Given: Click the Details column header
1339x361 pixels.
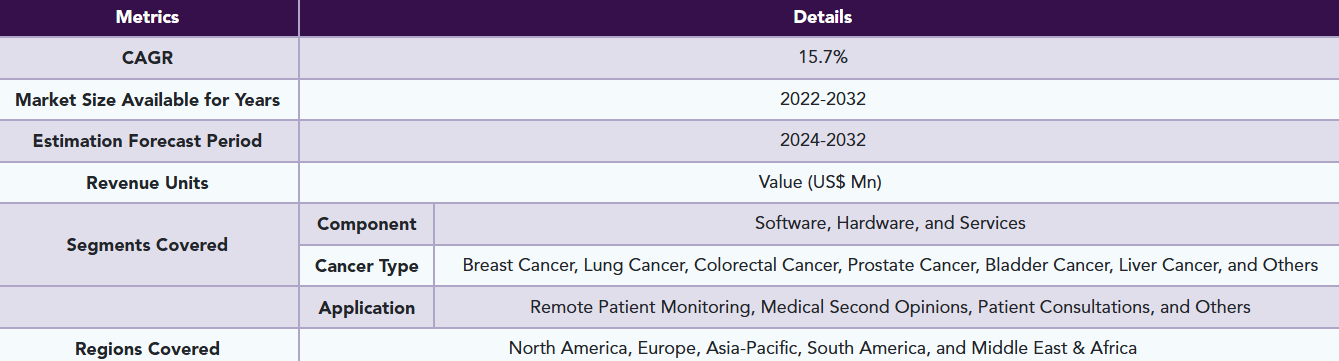Looking at the screenshot, I should tap(822, 17).
